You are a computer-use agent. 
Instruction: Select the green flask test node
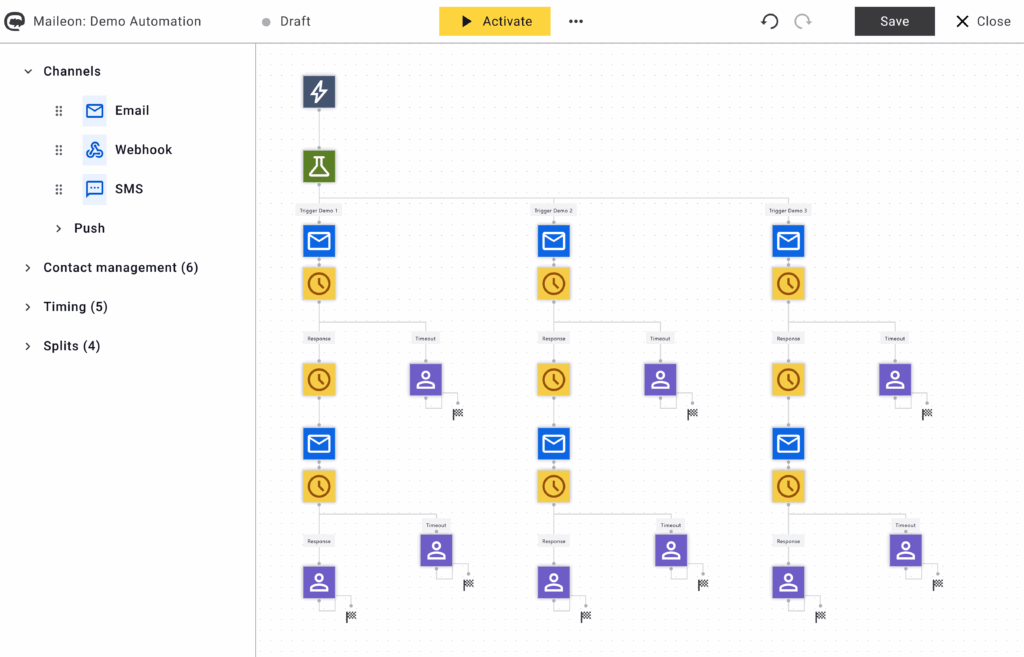[x=319, y=166]
